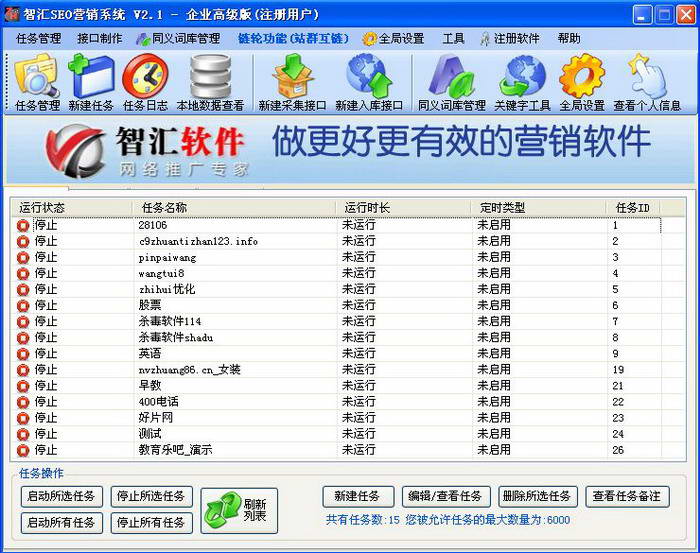Screen dimensions: 700x553
Task: Sort by 运行状态 column header
Action: [x=71, y=208]
